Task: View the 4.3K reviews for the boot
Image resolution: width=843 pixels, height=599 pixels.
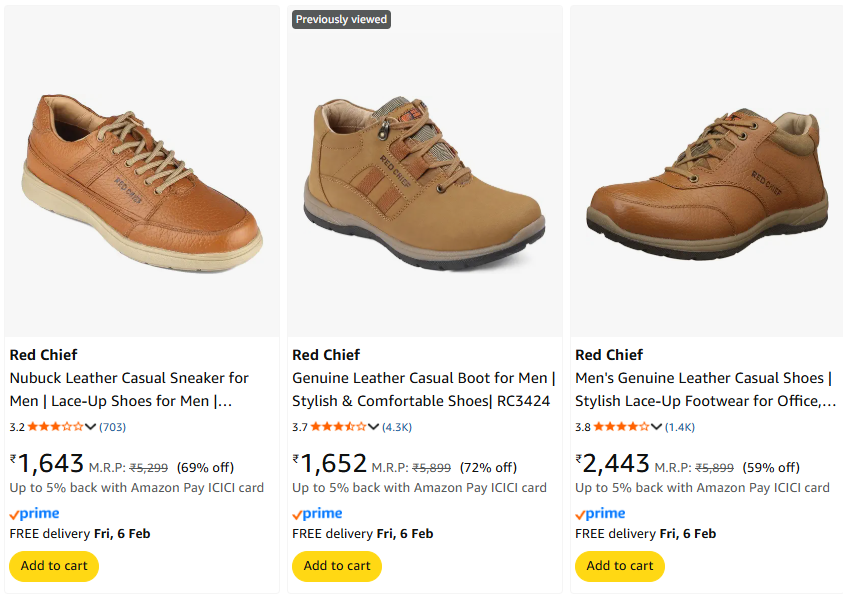Action: [397, 427]
